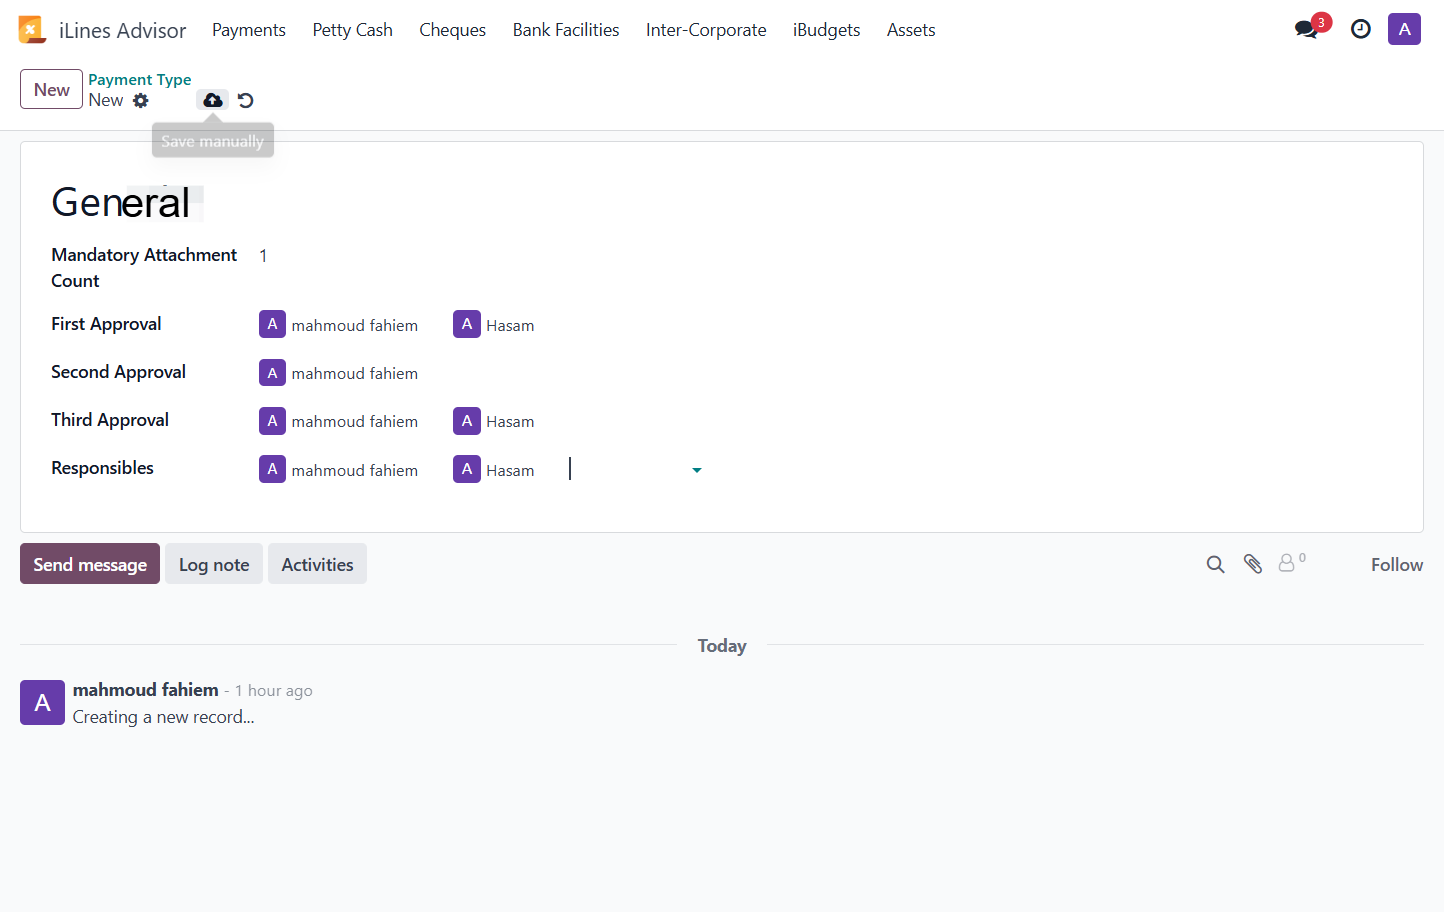The image size is (1444, 912).
Task: Open the iBudgets menu
Action: coord(826,30)
